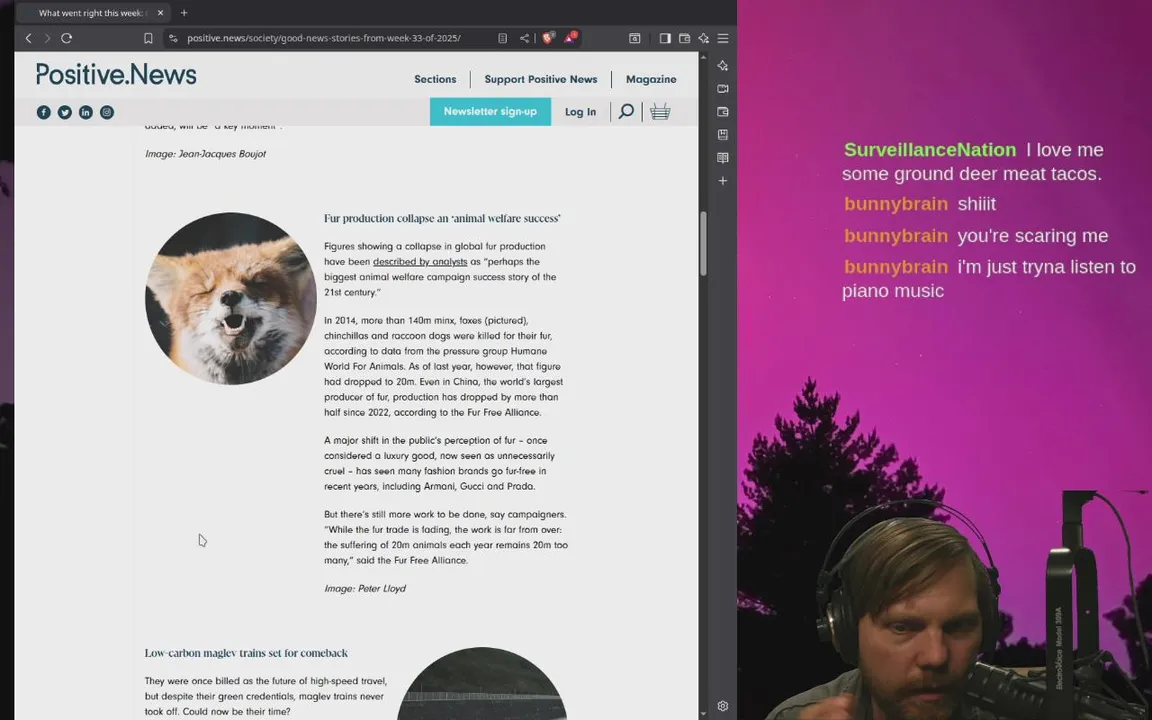1152x720 pixels.
Task: Click the Log In link
Action: point(580,112)
